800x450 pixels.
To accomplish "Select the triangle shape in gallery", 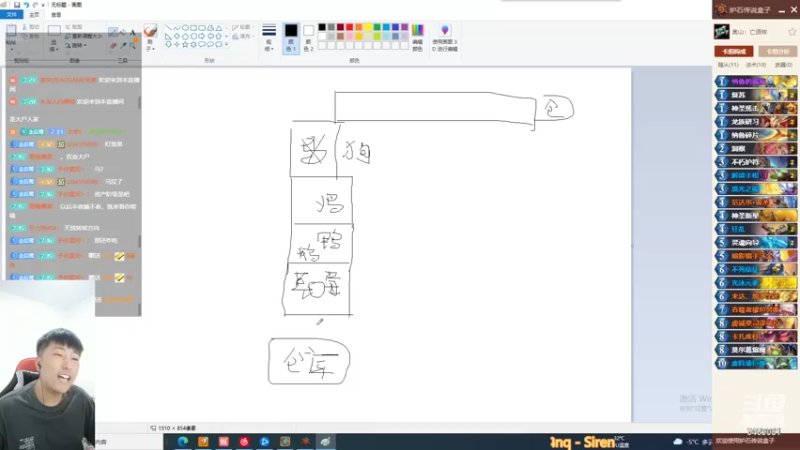I will tap(219, 28).
